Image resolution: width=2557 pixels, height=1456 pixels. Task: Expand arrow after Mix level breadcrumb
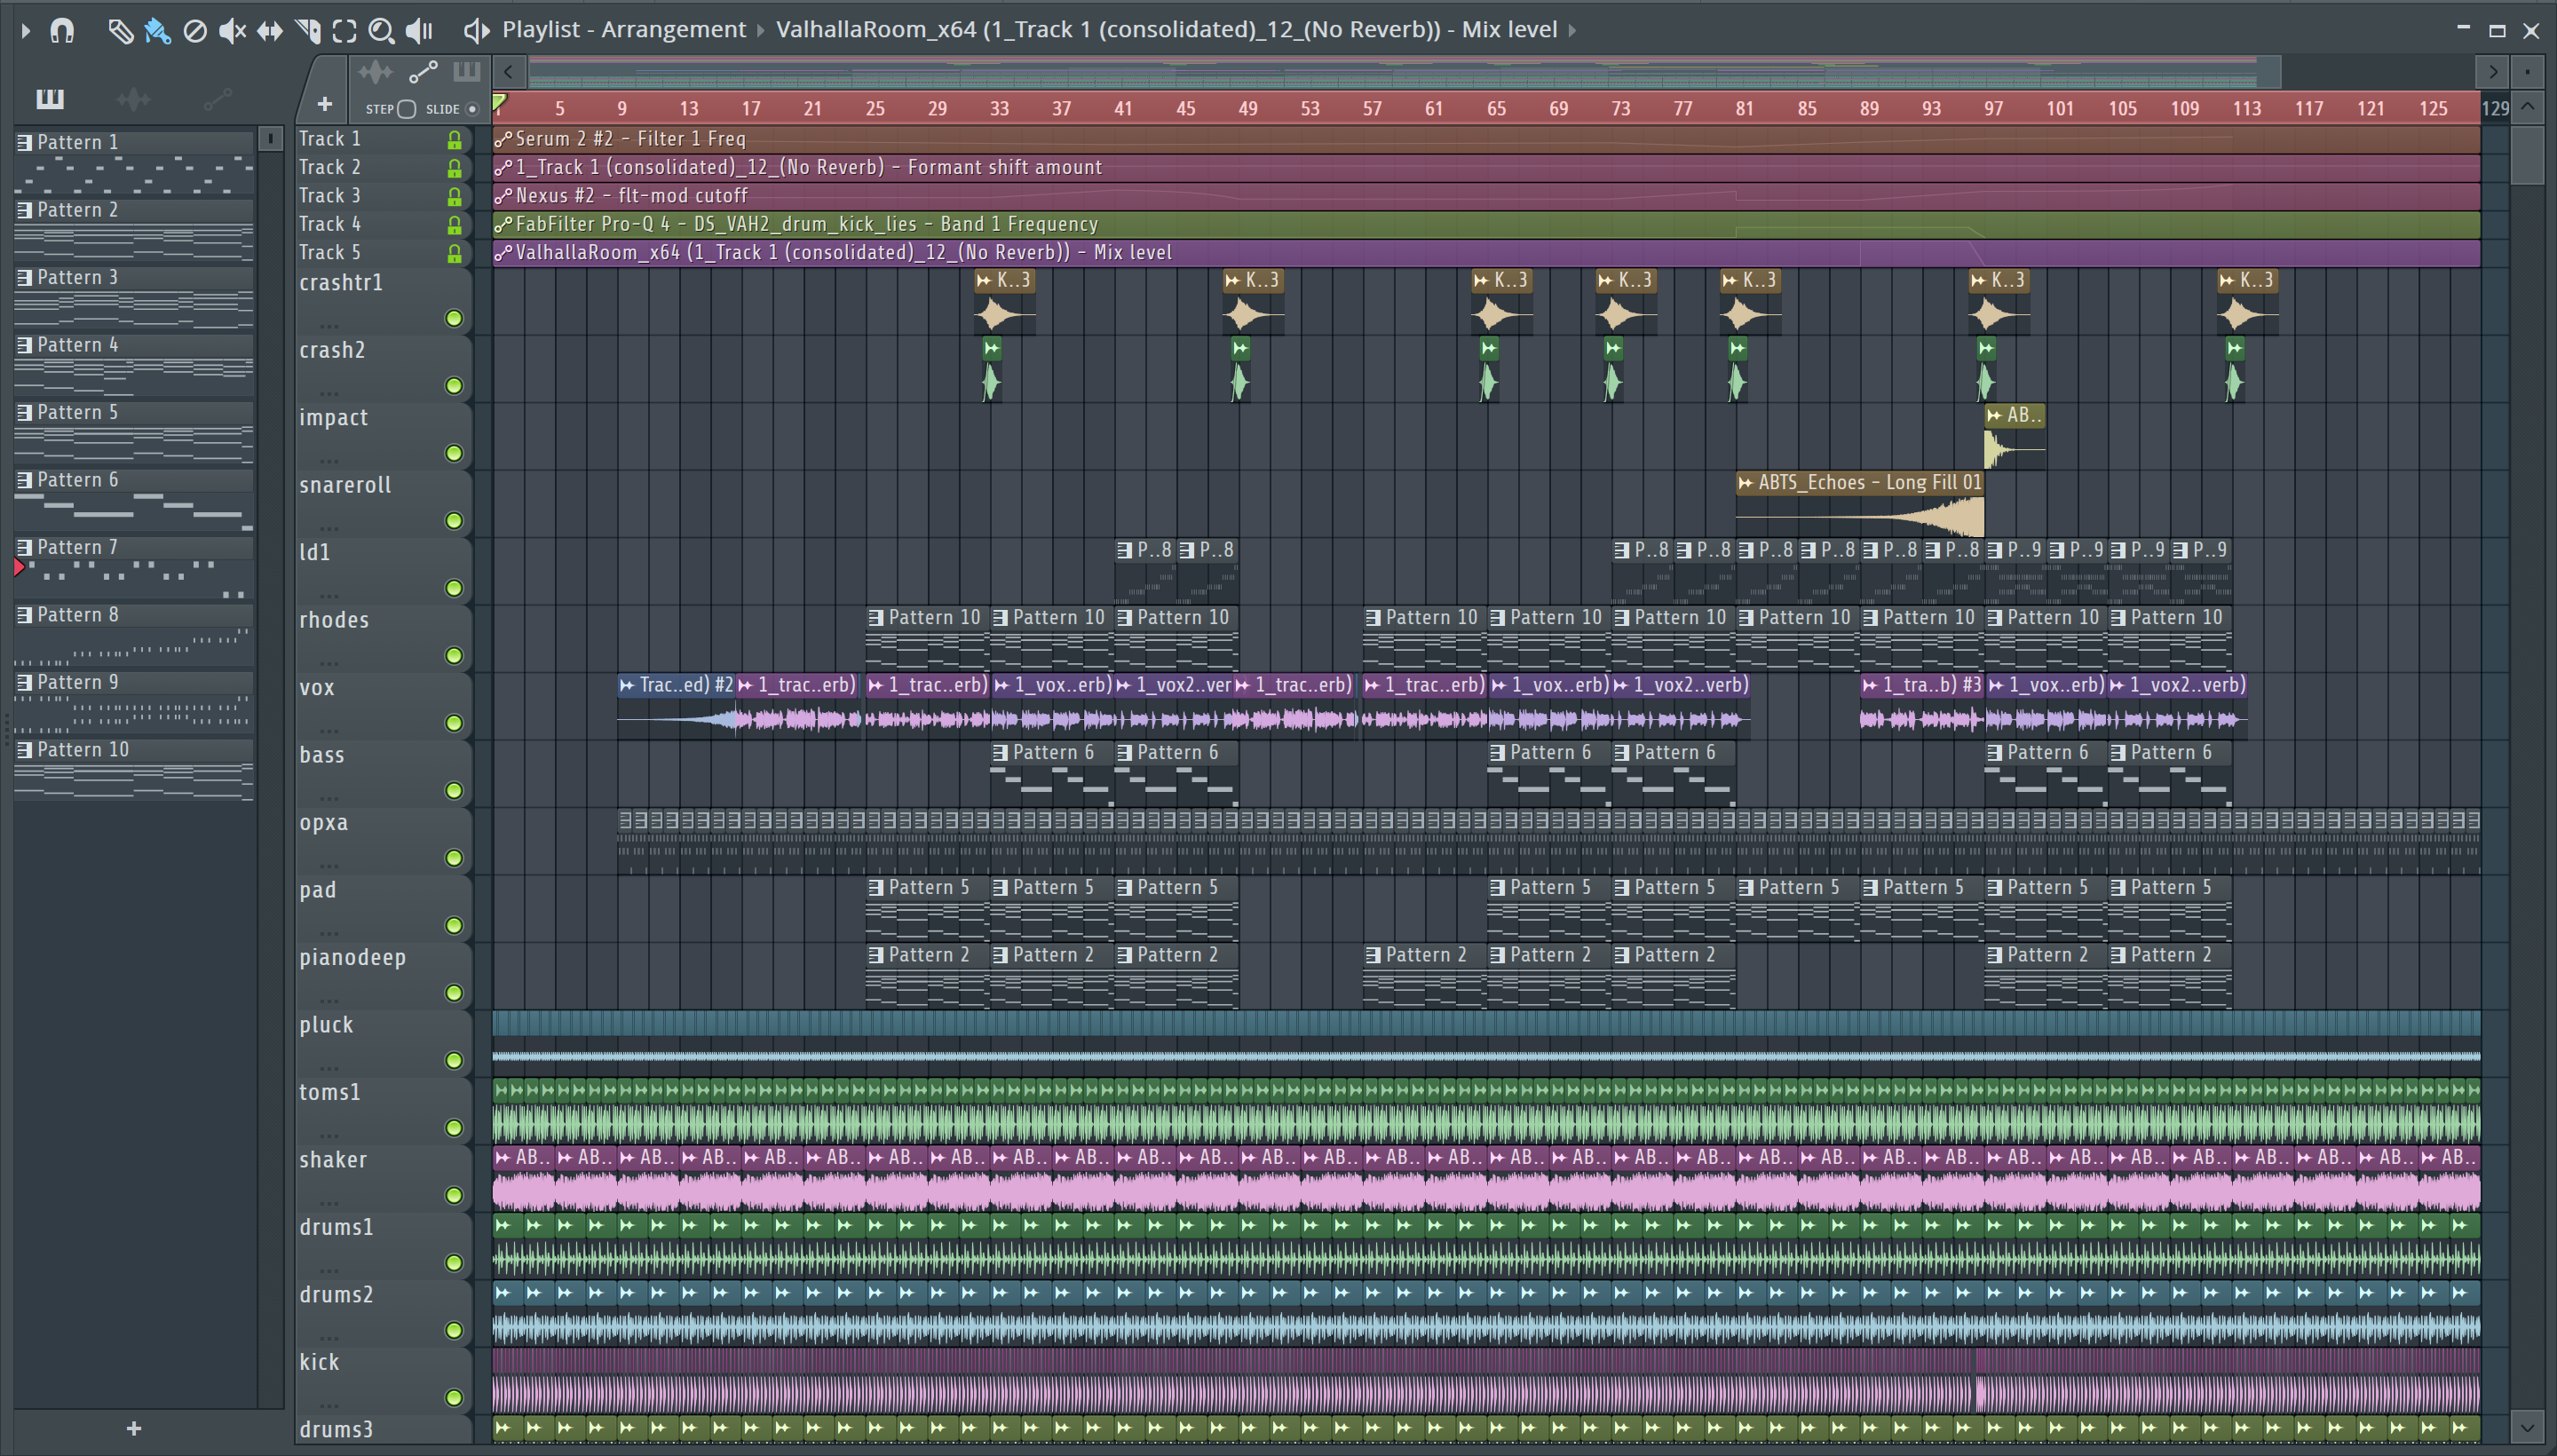[1572, 30]
